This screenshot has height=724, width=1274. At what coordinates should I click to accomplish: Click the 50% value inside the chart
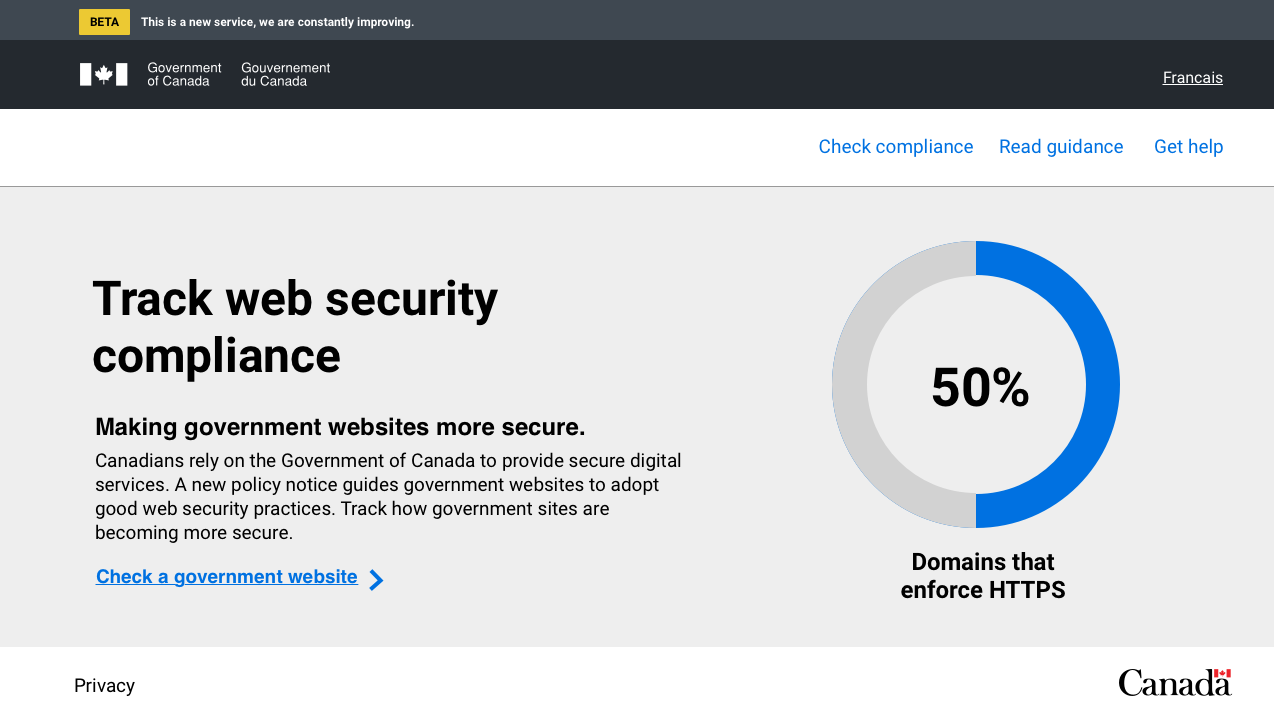(x=980, y=388)
